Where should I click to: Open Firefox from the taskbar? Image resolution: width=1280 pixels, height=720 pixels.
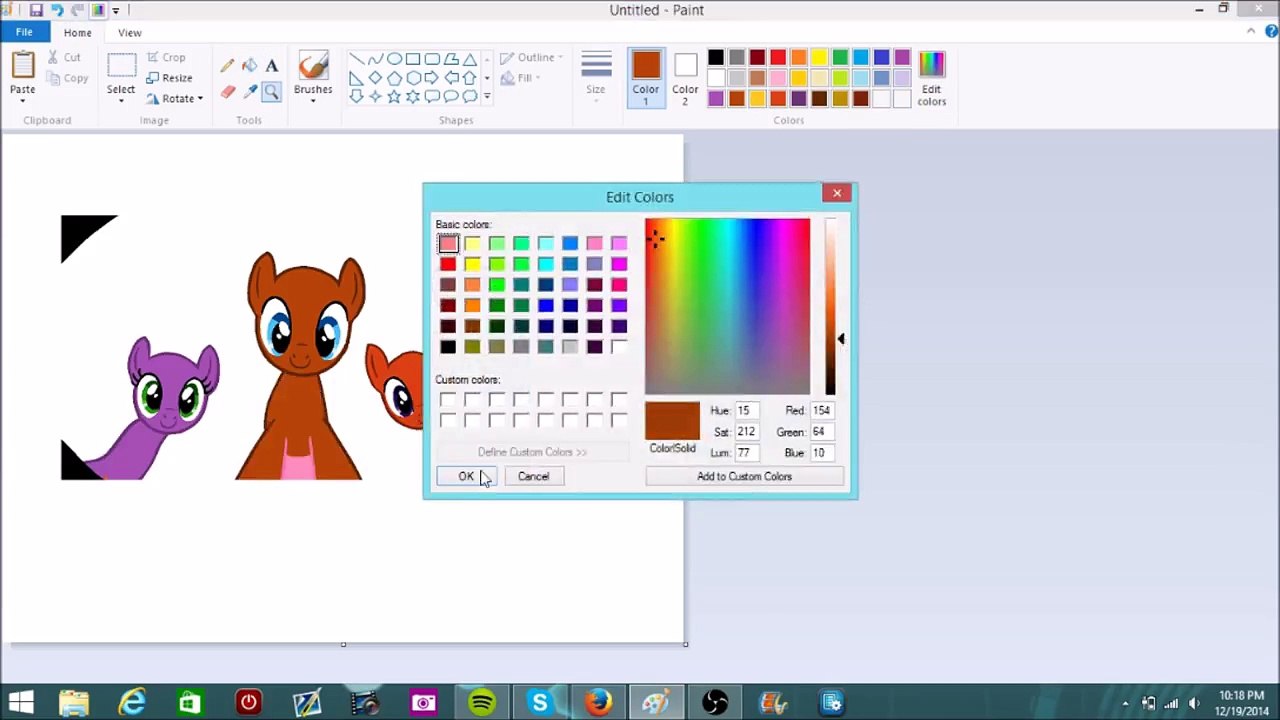(x=598, y=703)
